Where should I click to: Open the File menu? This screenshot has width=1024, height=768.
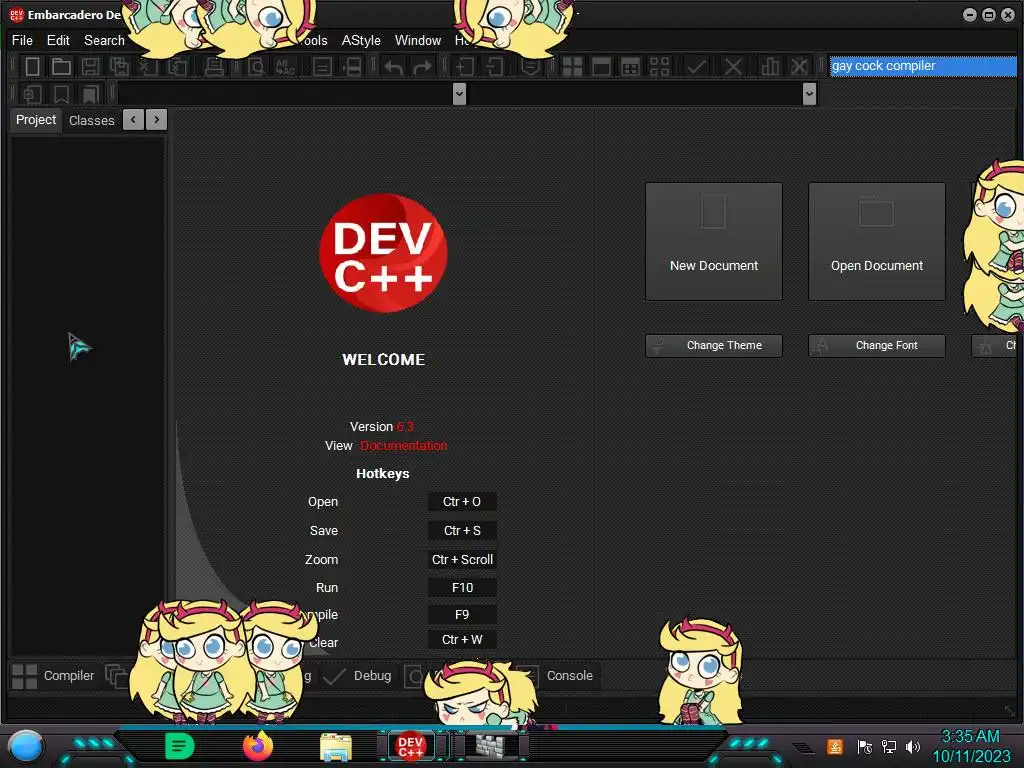[x=22, y=40]
